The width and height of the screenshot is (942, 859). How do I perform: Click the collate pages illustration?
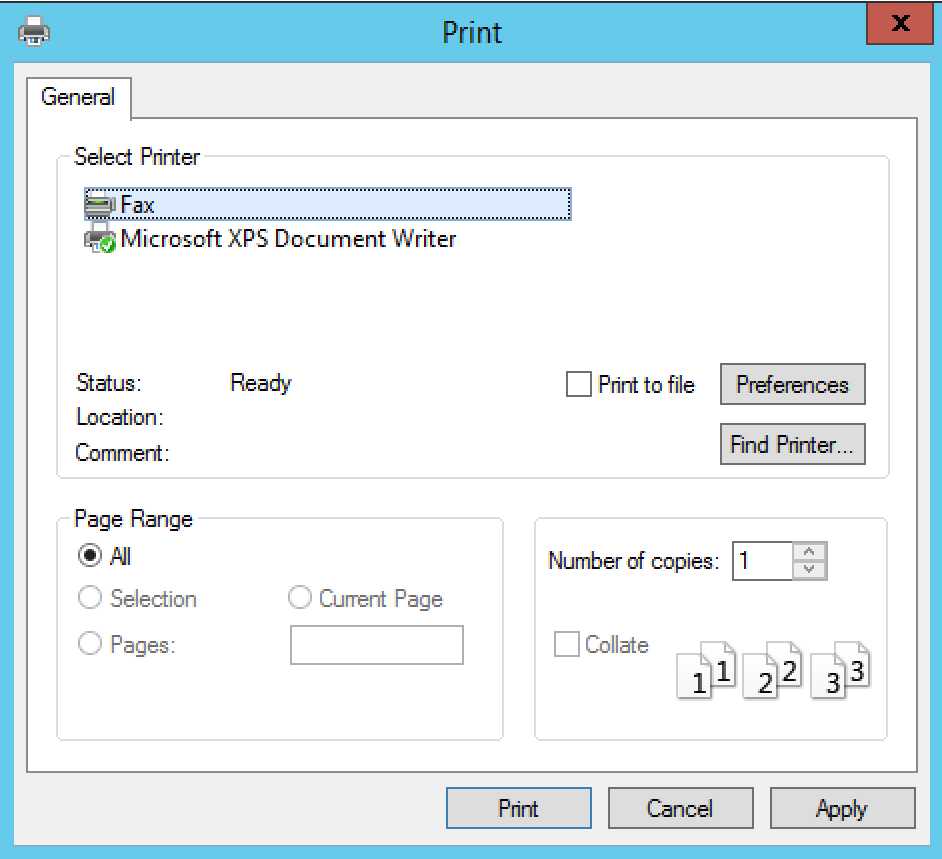pyautogui.click(x=773, y=670)
